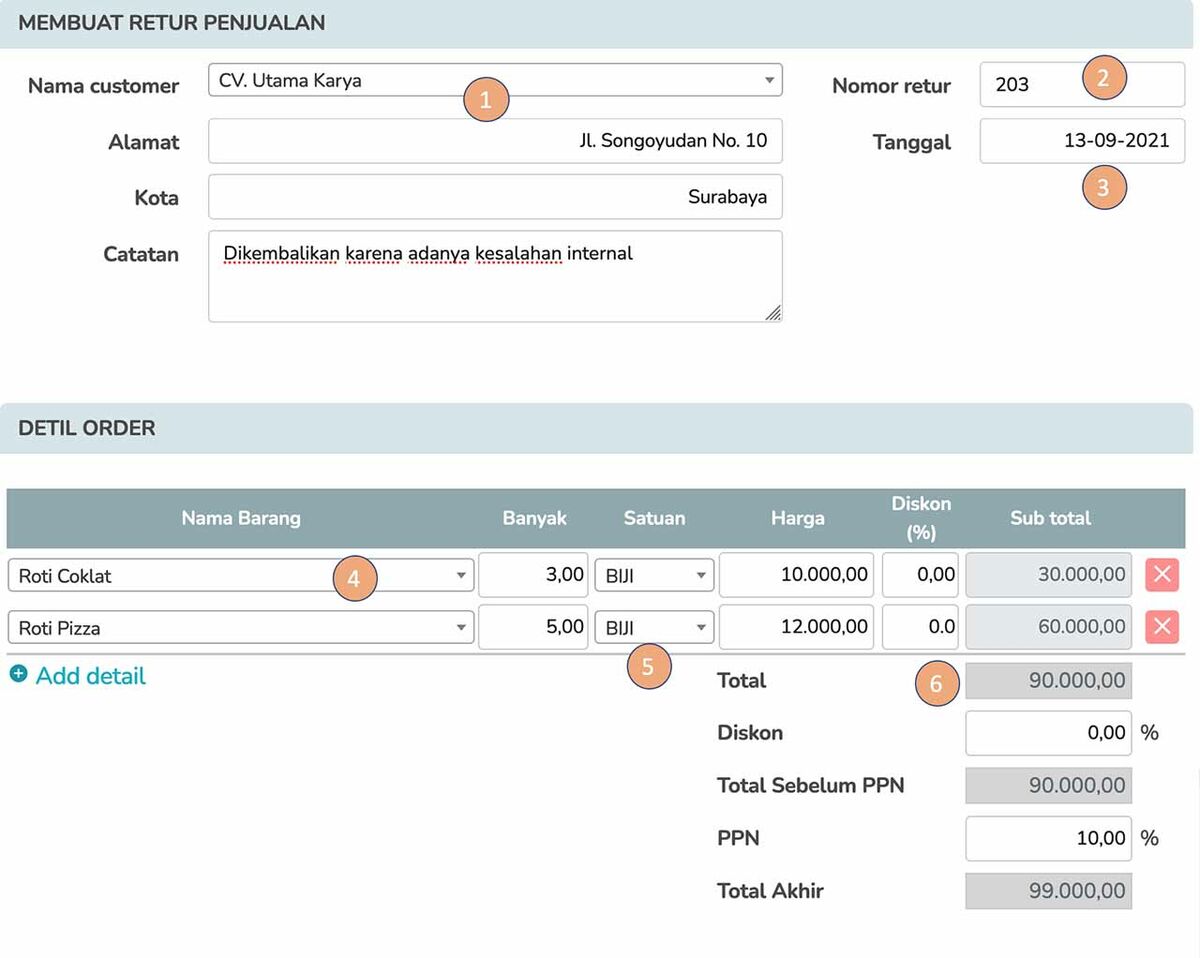
Task: Click the Harga field for Roti Pizza
Action: [796, 627]
